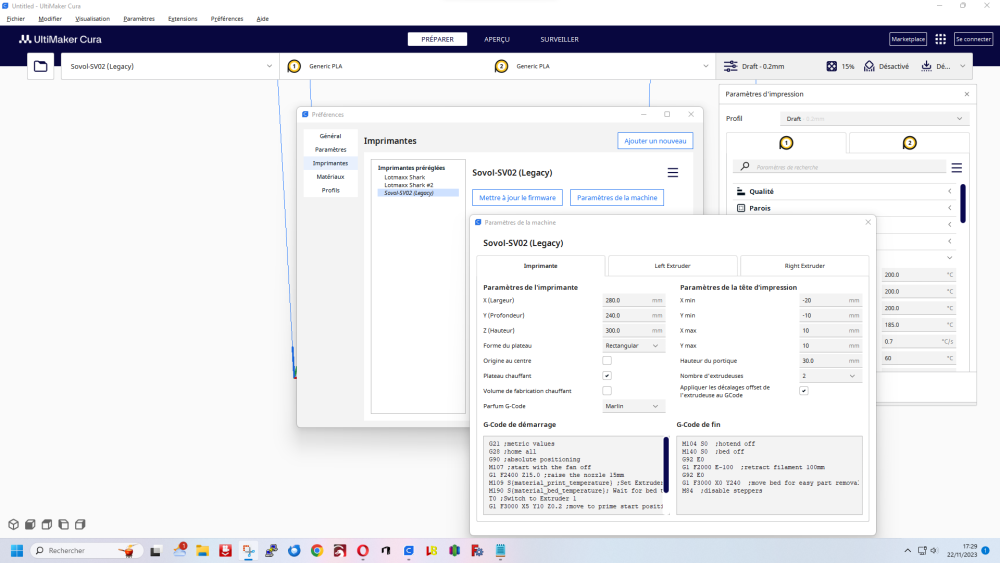Screen dimensions: 1000x563
Task: Click the X (Largeur) 280.0 field
Action: tap(633, 300)
